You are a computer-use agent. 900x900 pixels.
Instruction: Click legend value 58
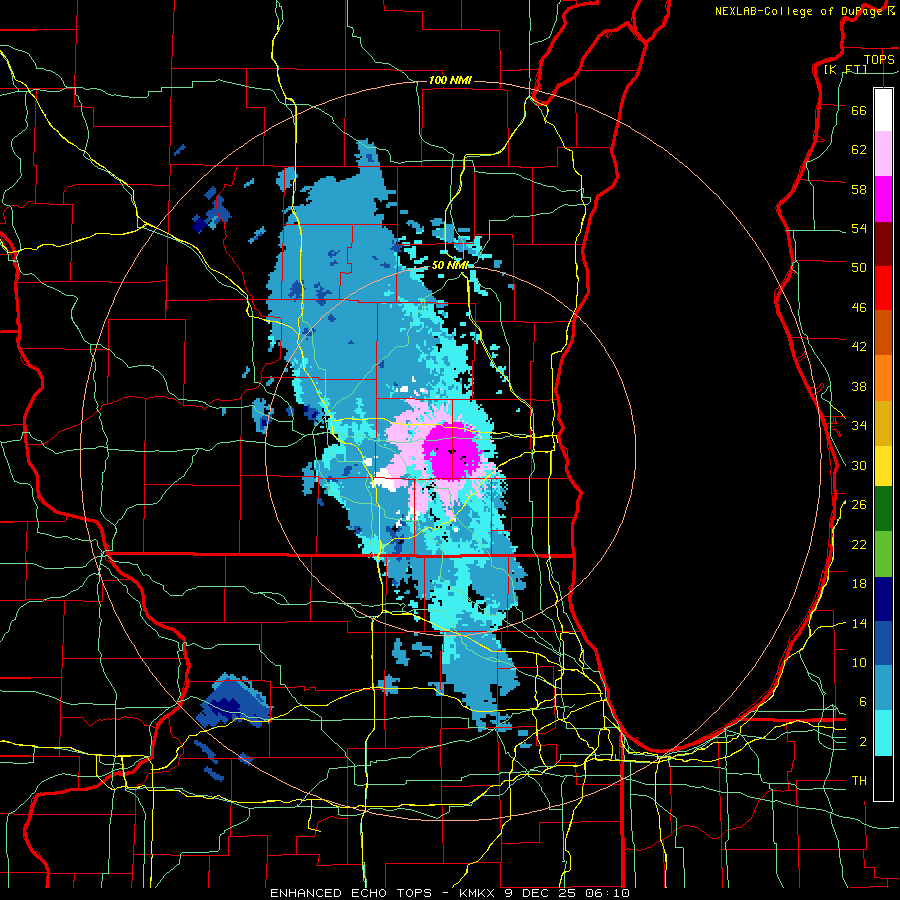859,189
